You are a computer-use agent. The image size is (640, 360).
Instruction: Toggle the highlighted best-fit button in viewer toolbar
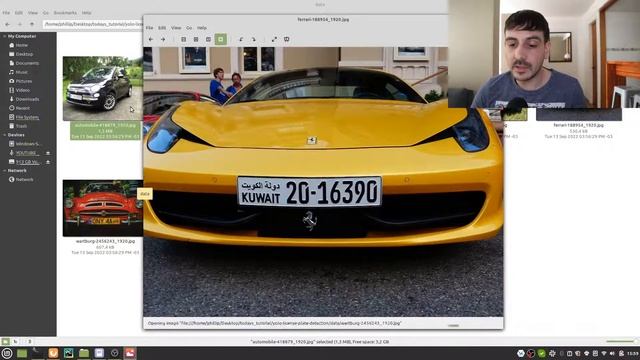(x=221, y=39)
